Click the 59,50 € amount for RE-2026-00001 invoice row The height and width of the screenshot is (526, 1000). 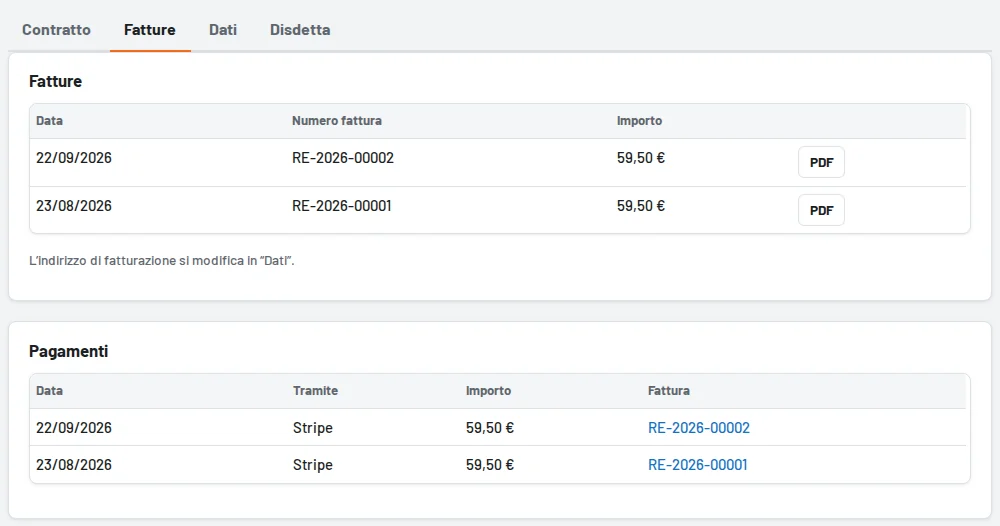(641, 206)
